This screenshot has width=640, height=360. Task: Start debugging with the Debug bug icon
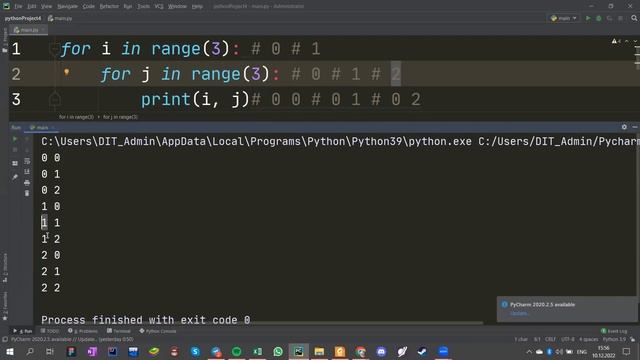click(x=599, y=18)
